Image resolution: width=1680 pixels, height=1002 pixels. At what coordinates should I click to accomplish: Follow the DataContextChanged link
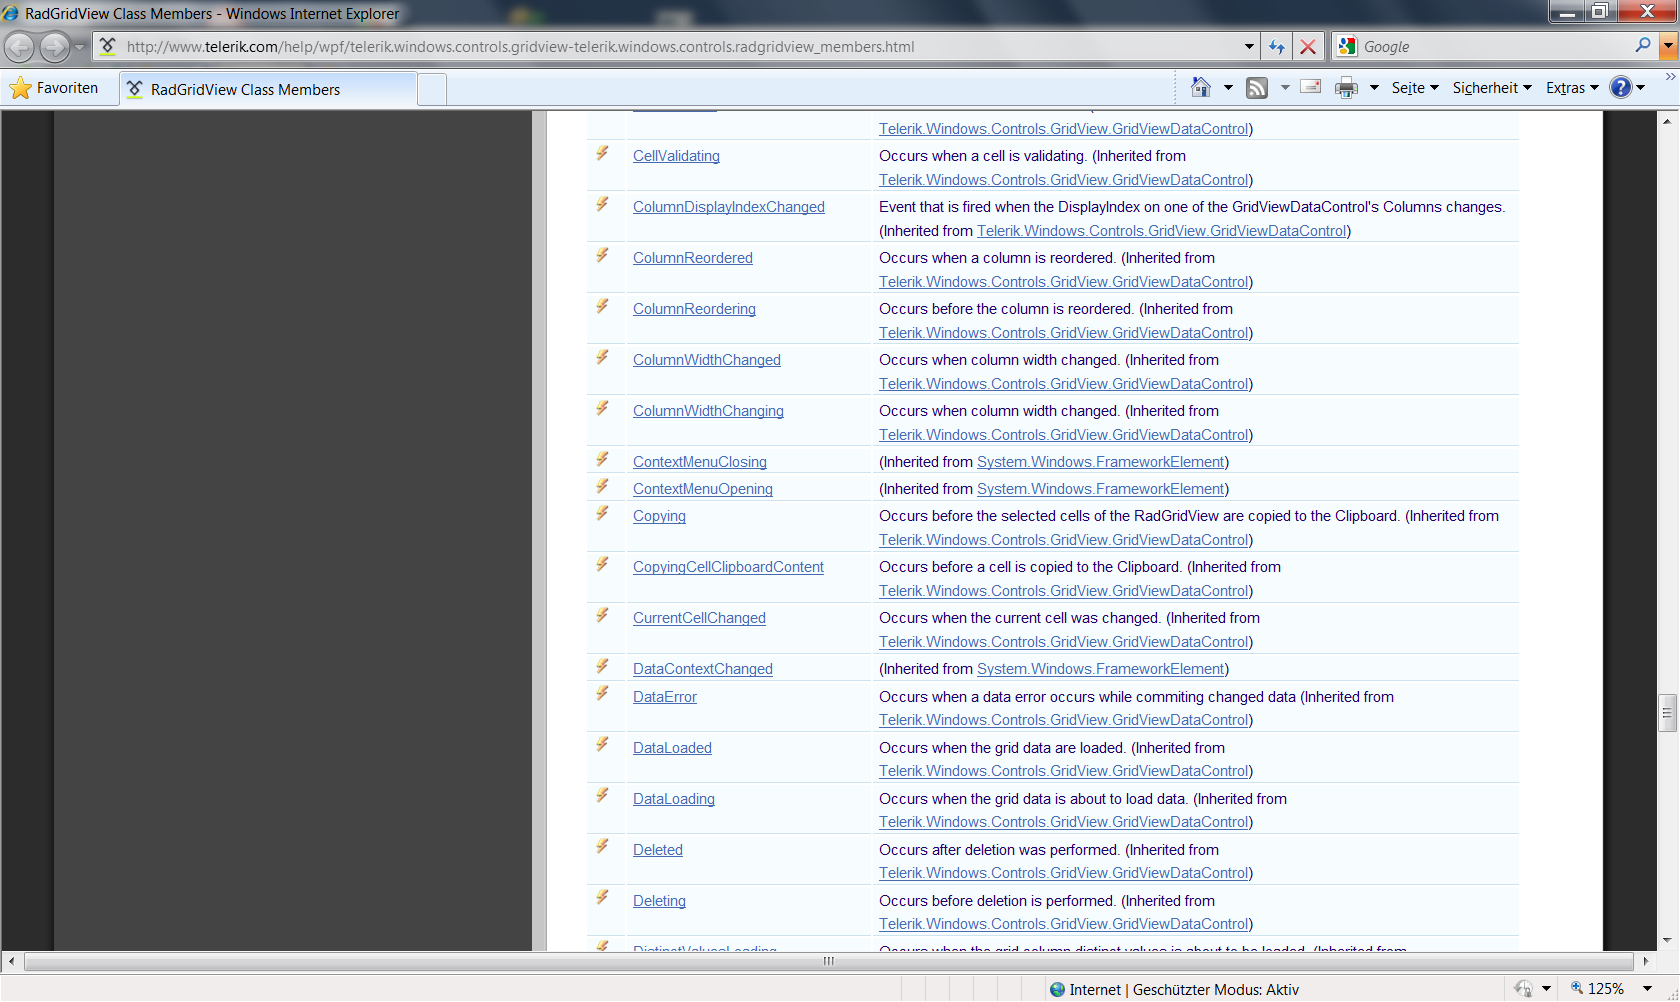703,669
